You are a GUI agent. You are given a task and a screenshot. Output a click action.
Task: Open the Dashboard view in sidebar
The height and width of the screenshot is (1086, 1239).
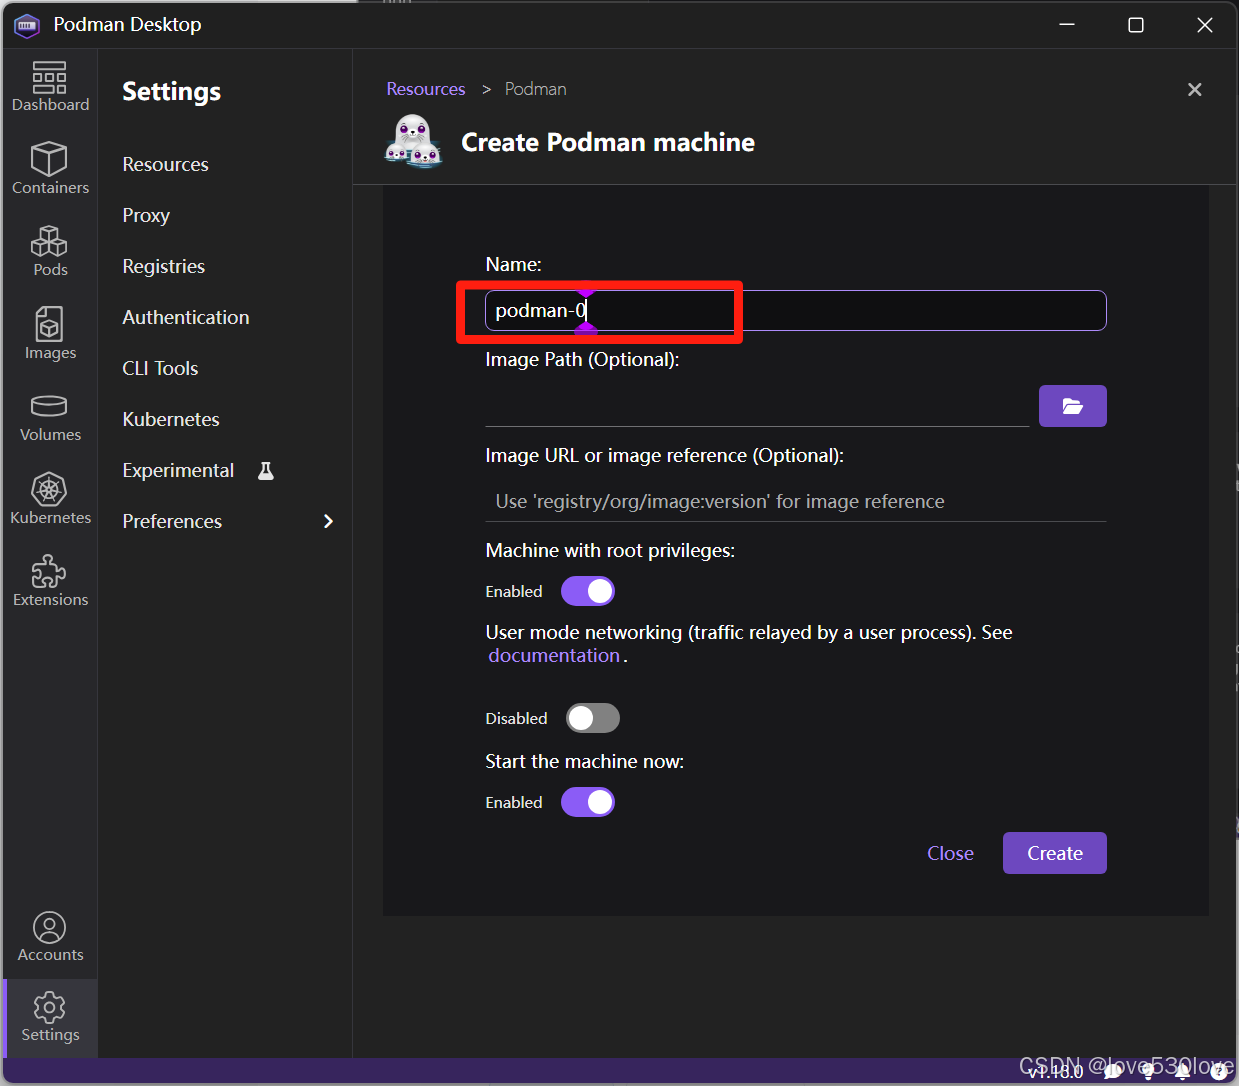pos(50,86)
